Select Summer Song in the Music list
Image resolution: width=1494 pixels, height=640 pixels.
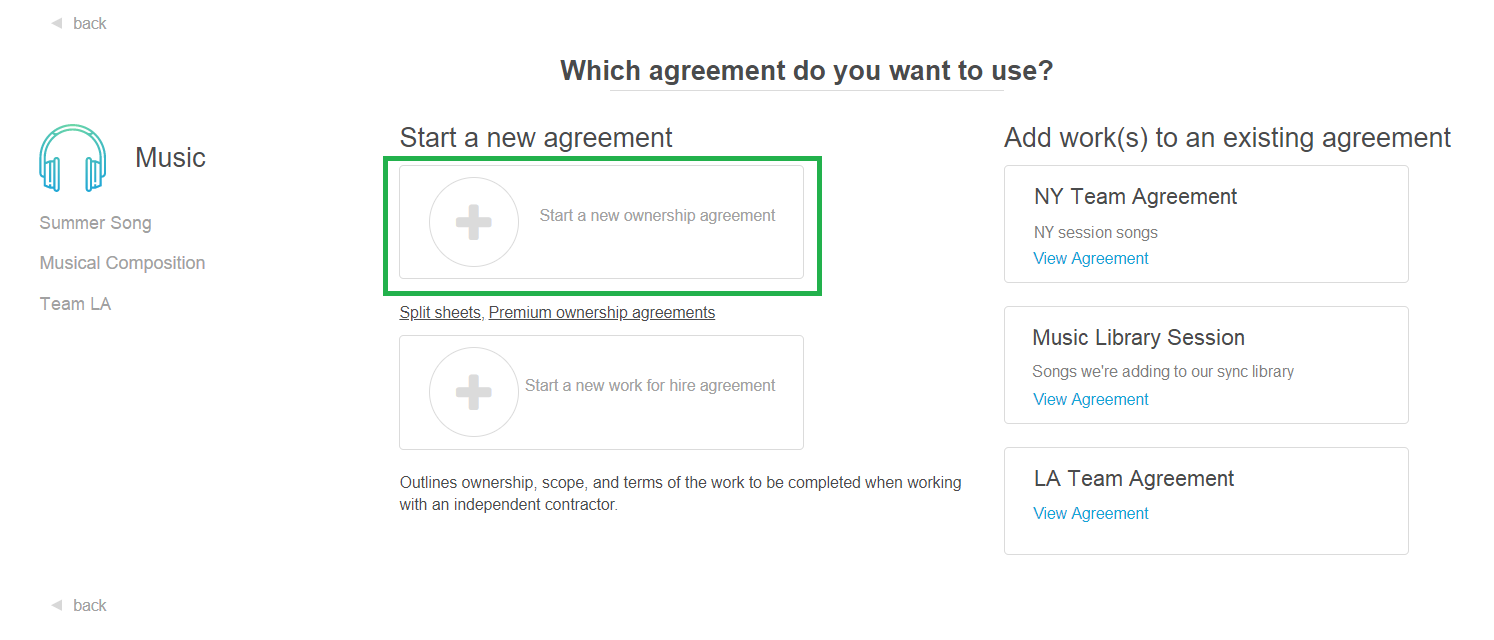click(x=96, y=223)
